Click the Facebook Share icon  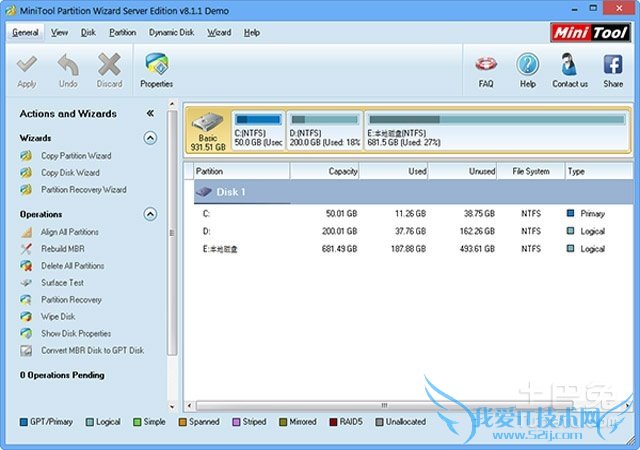(x=613, y=68)
